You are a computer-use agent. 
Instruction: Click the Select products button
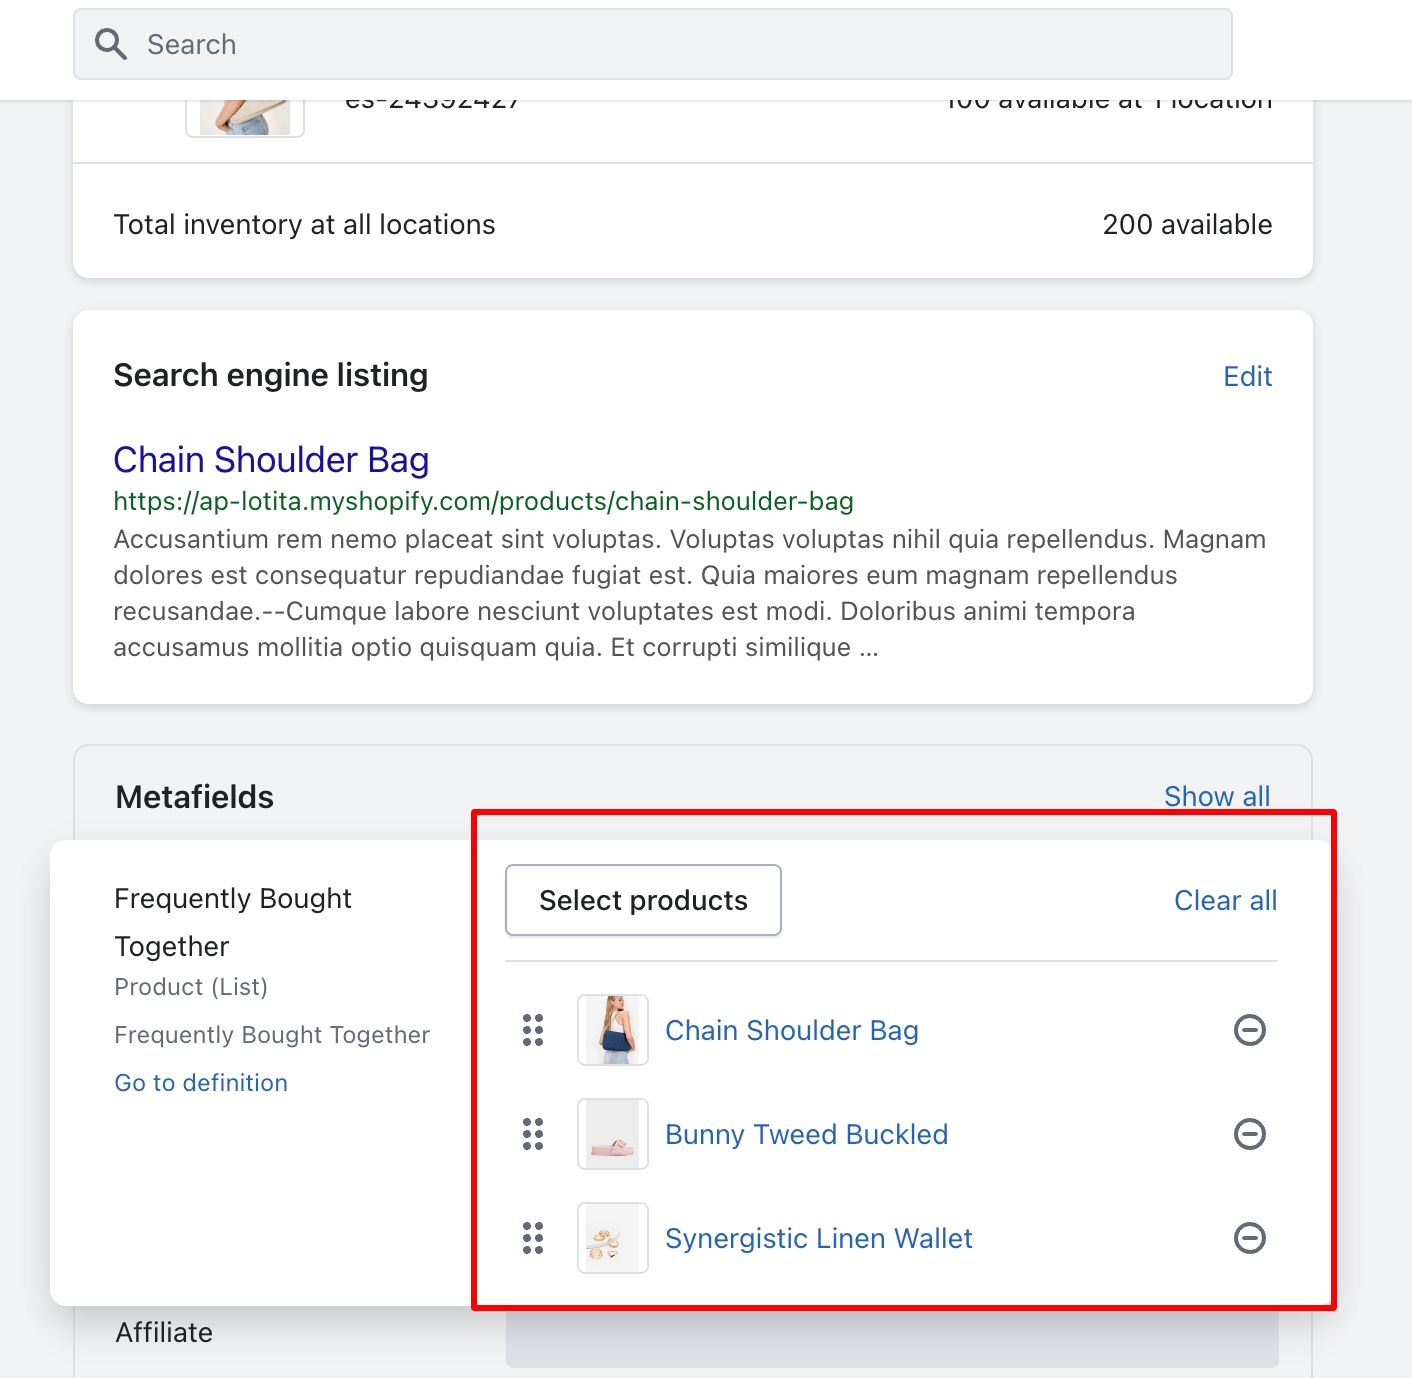[643, 900]
